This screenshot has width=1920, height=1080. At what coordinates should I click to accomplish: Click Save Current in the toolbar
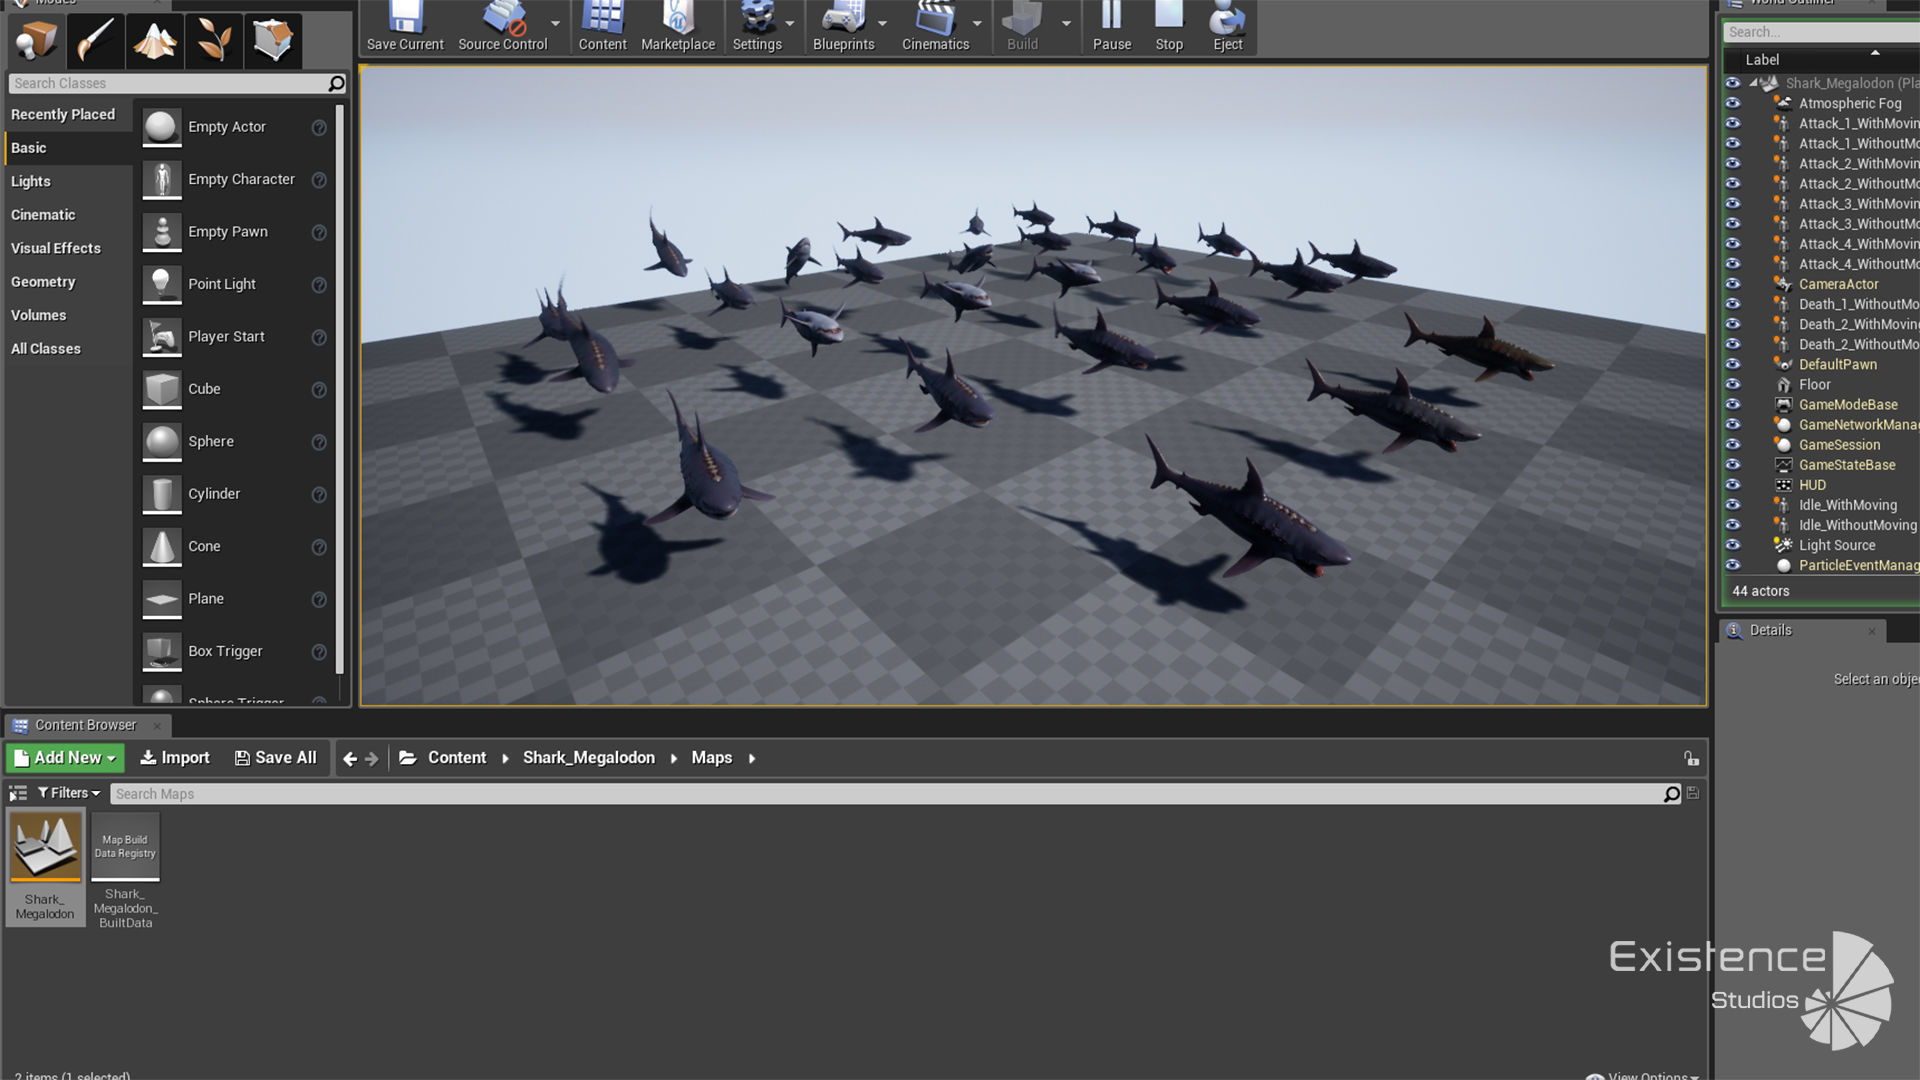(x=405, y=27)
